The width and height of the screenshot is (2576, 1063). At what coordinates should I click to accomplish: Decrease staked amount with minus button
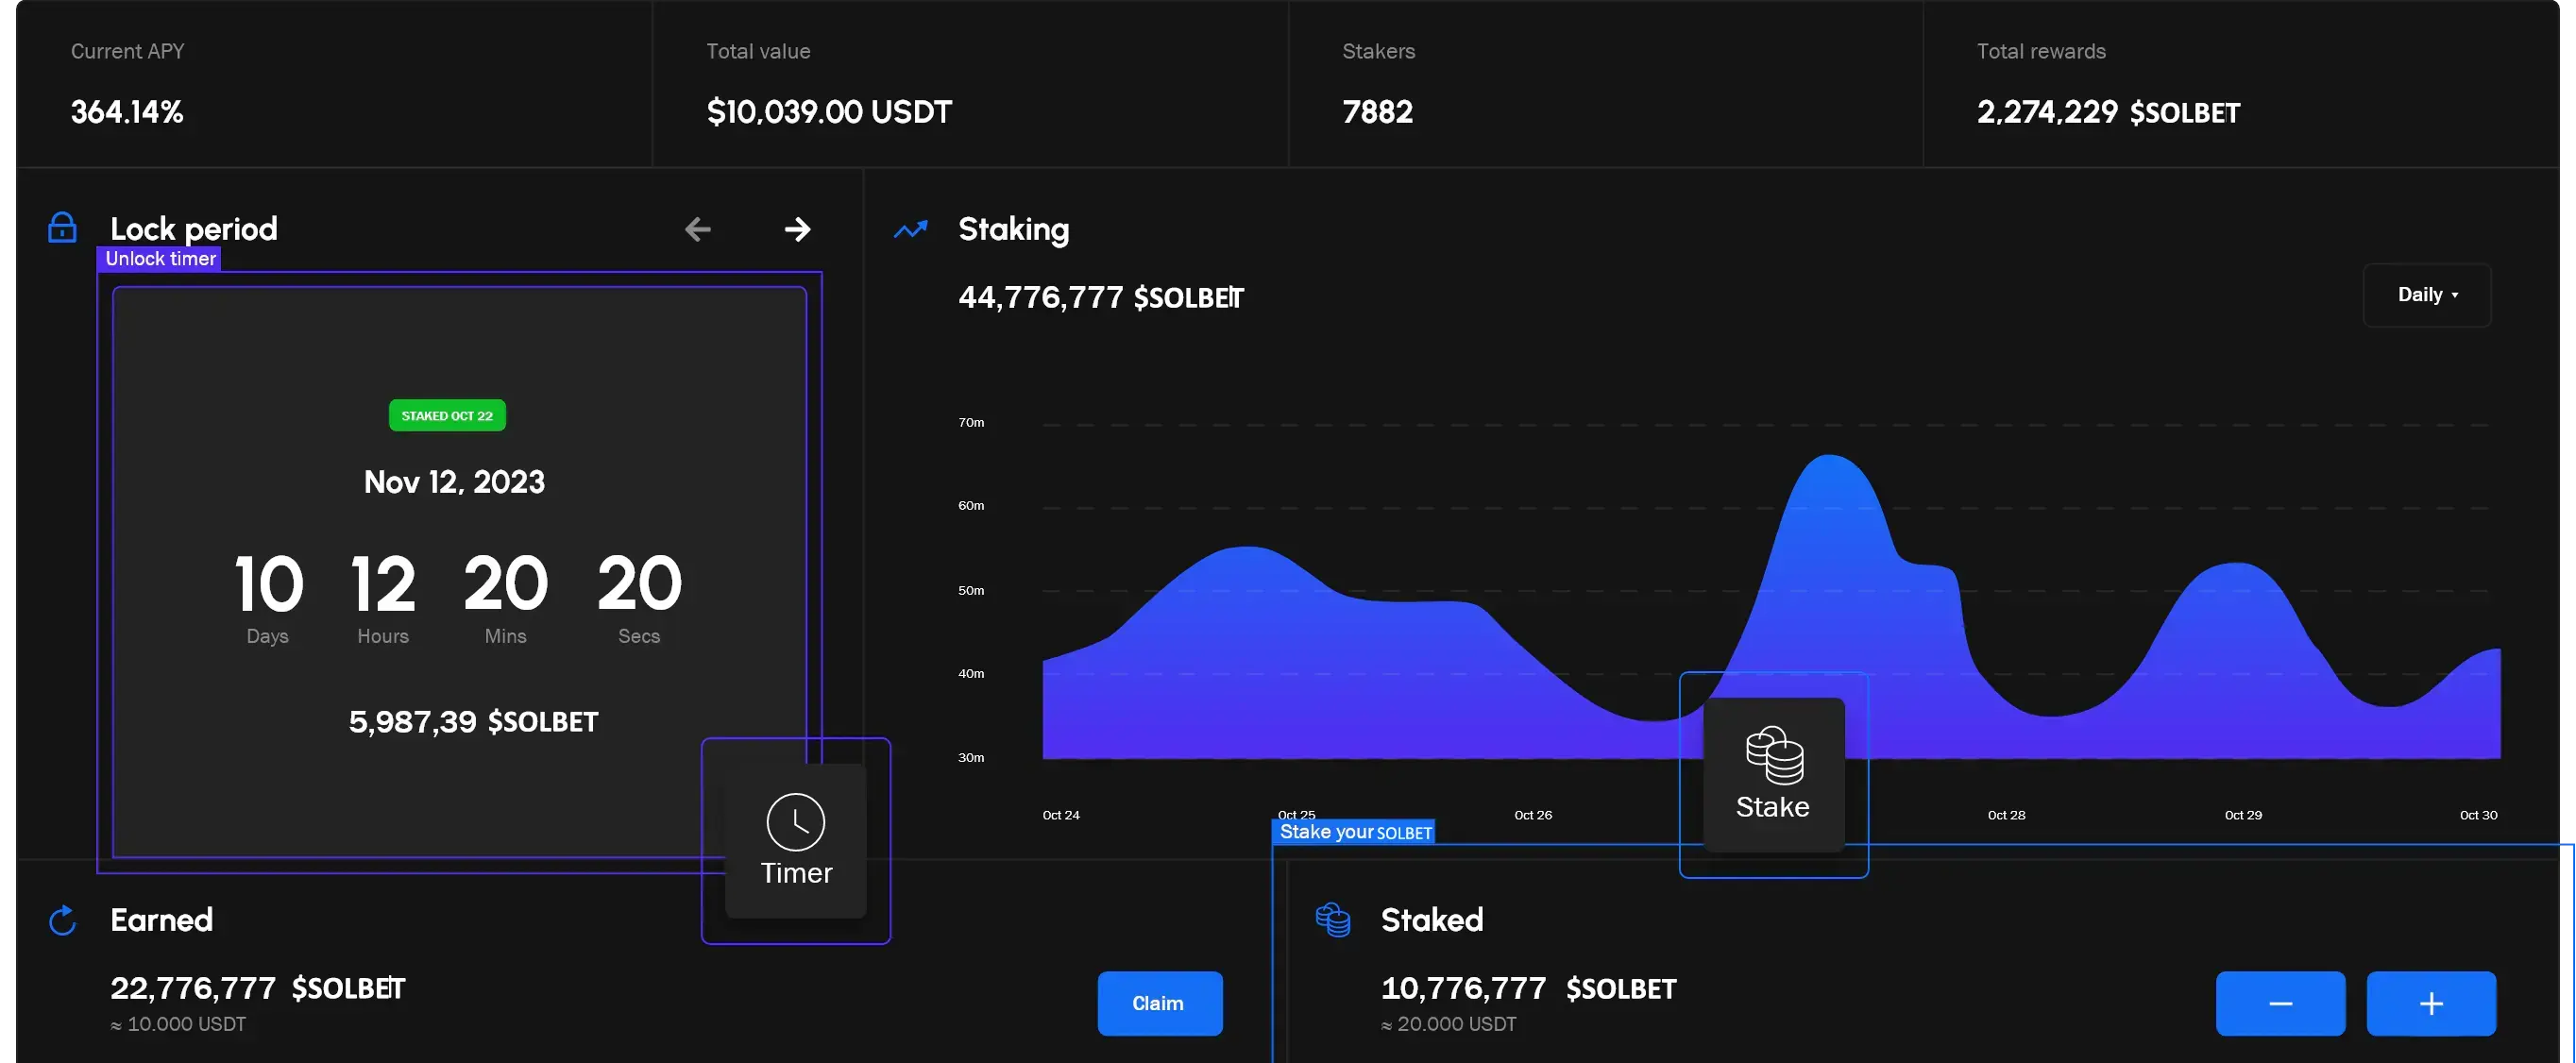(x=2280, y=1003)
